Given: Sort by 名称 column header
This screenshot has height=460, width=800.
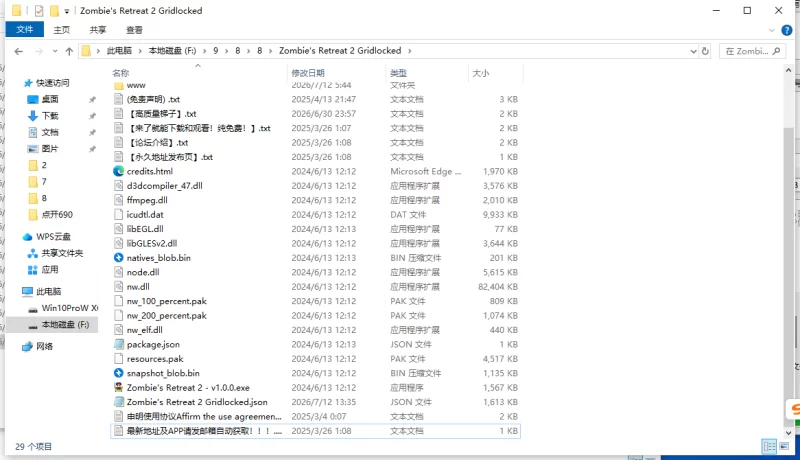Looking at the screenshot, I should point(121,73).
